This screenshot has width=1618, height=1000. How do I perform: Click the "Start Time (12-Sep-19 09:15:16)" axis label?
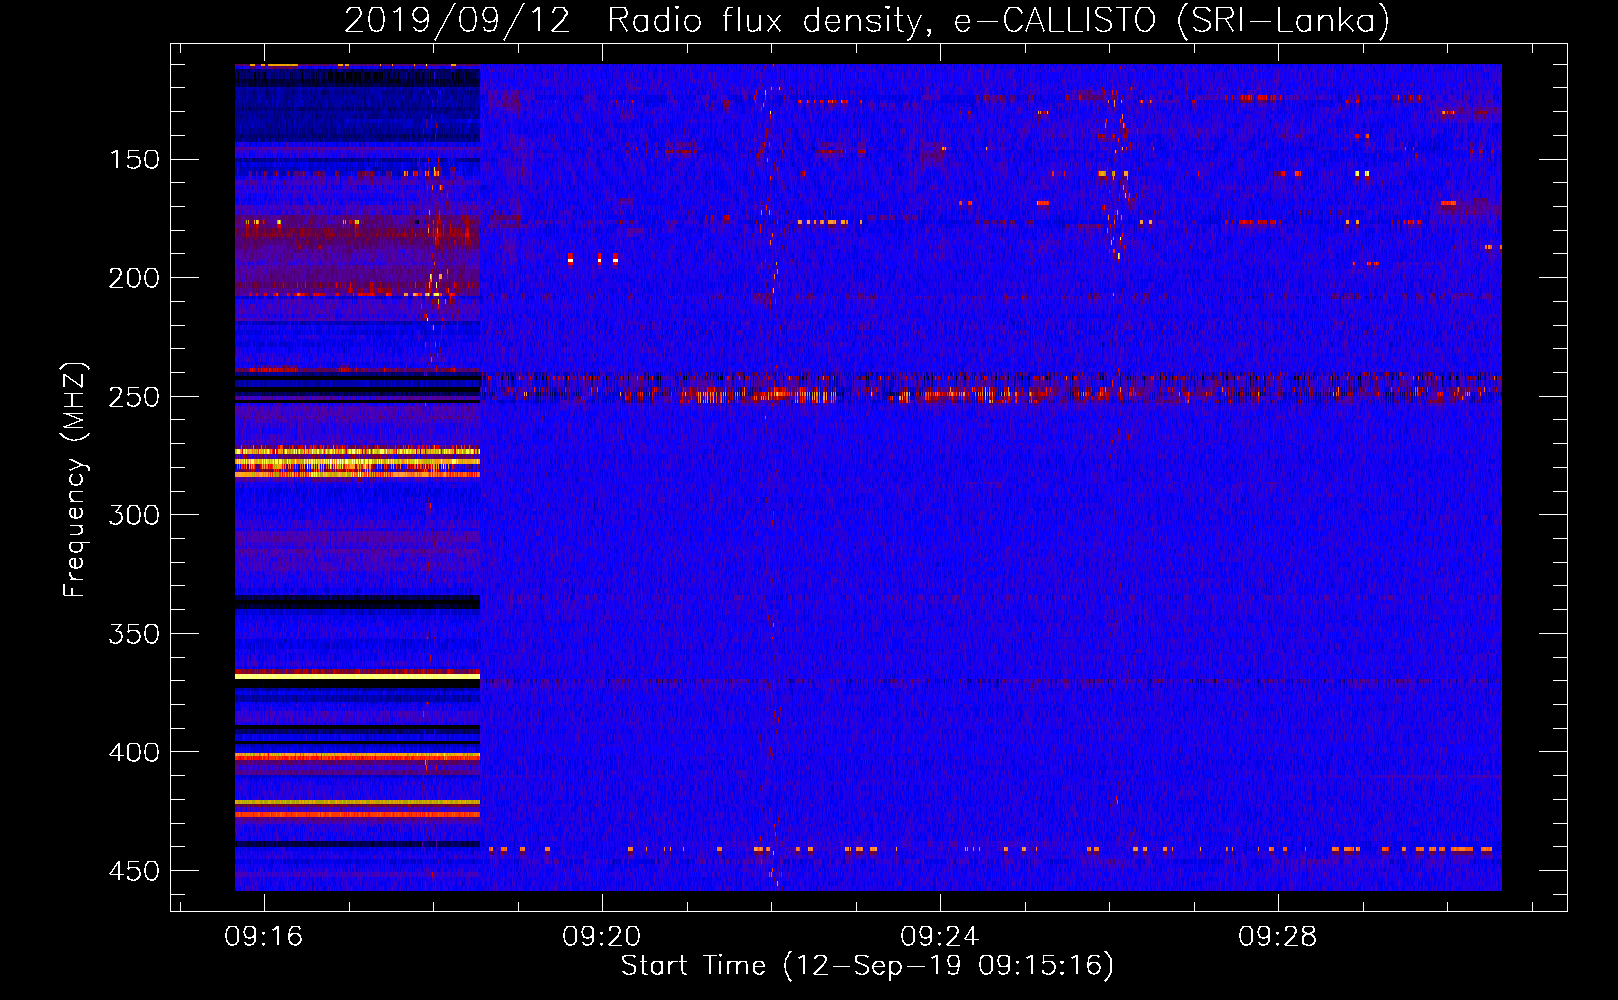[x=867, y=965]
